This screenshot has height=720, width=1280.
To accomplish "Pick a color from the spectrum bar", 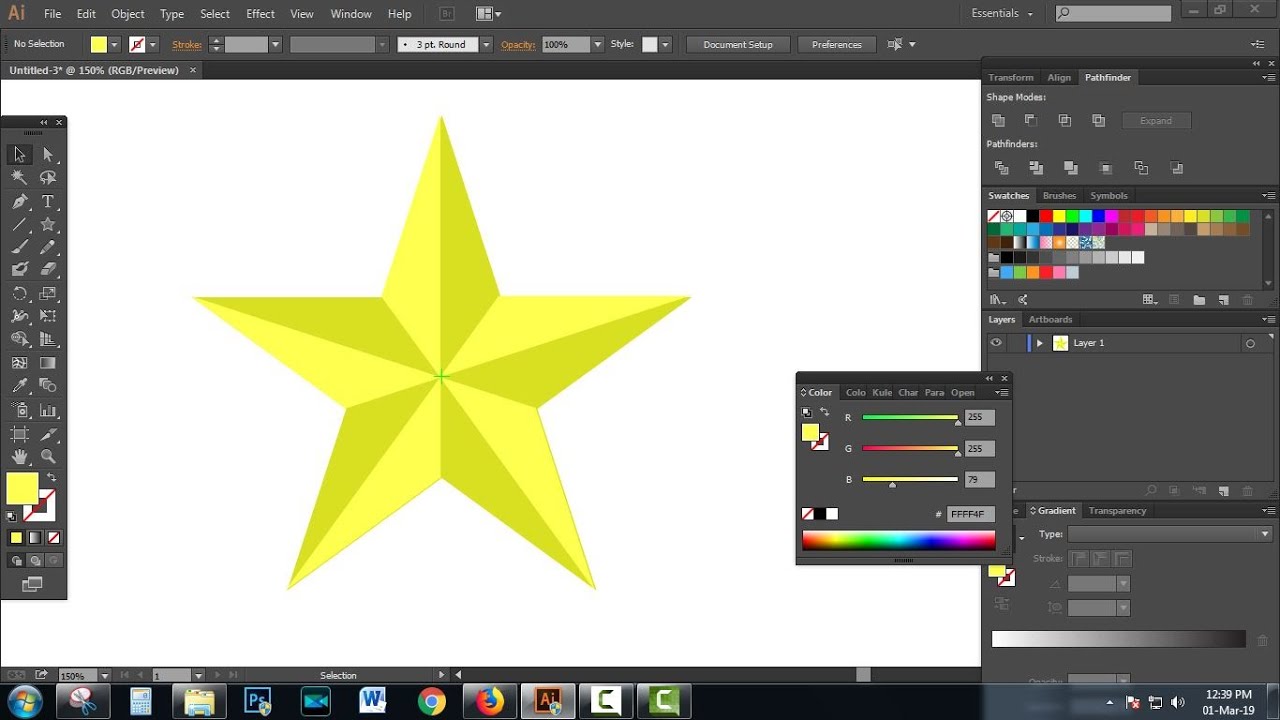I will tap(899, 540).
